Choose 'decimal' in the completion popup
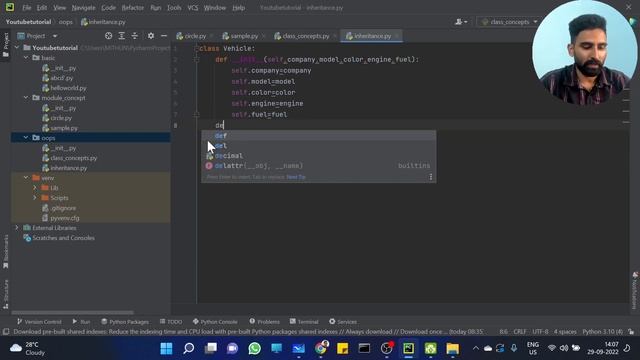 318,156
